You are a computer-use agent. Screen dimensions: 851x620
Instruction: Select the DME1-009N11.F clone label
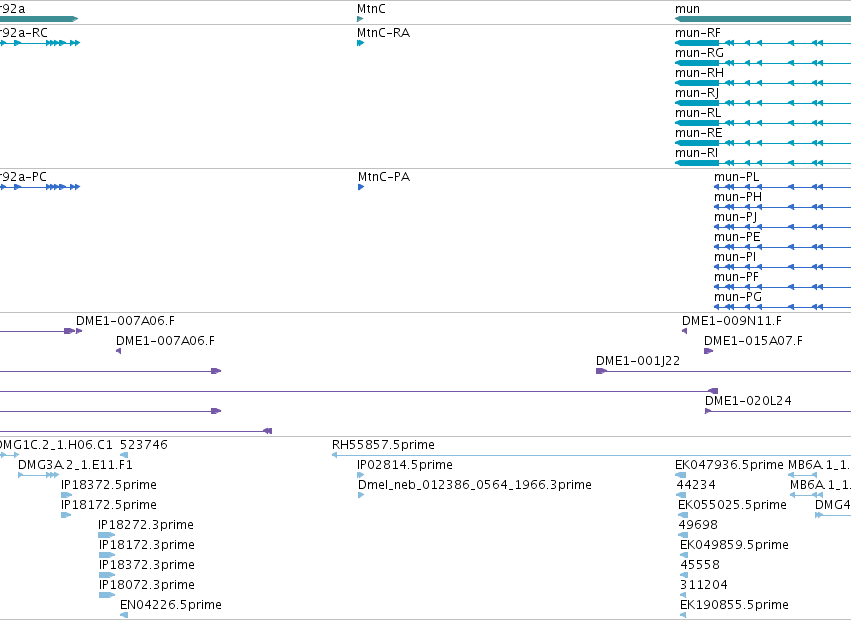[x=732, y=321]
